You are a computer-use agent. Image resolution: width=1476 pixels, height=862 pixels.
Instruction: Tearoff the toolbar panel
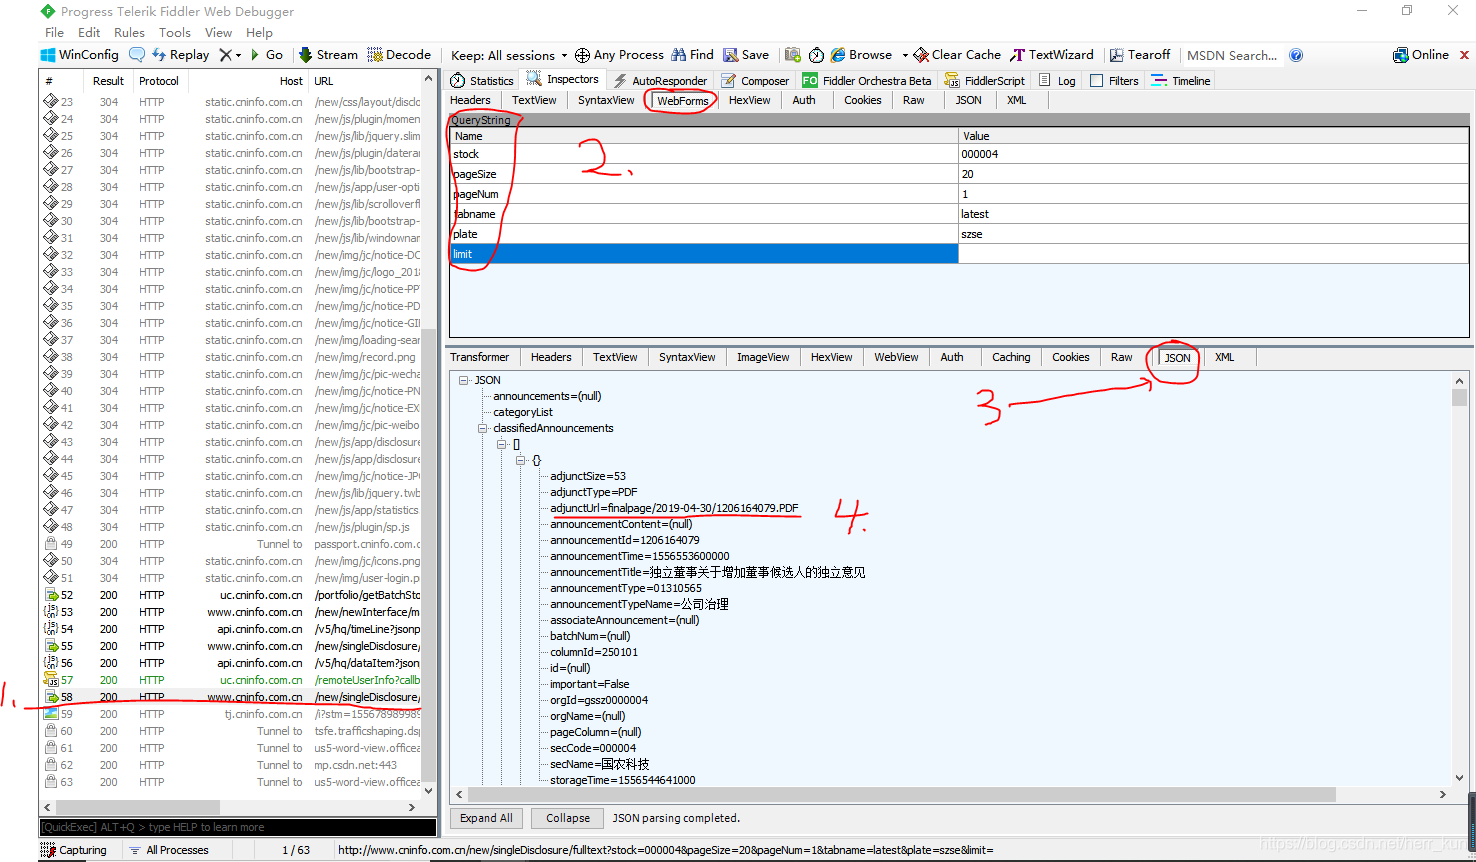pyautogui.click(x=1140, y=55)
